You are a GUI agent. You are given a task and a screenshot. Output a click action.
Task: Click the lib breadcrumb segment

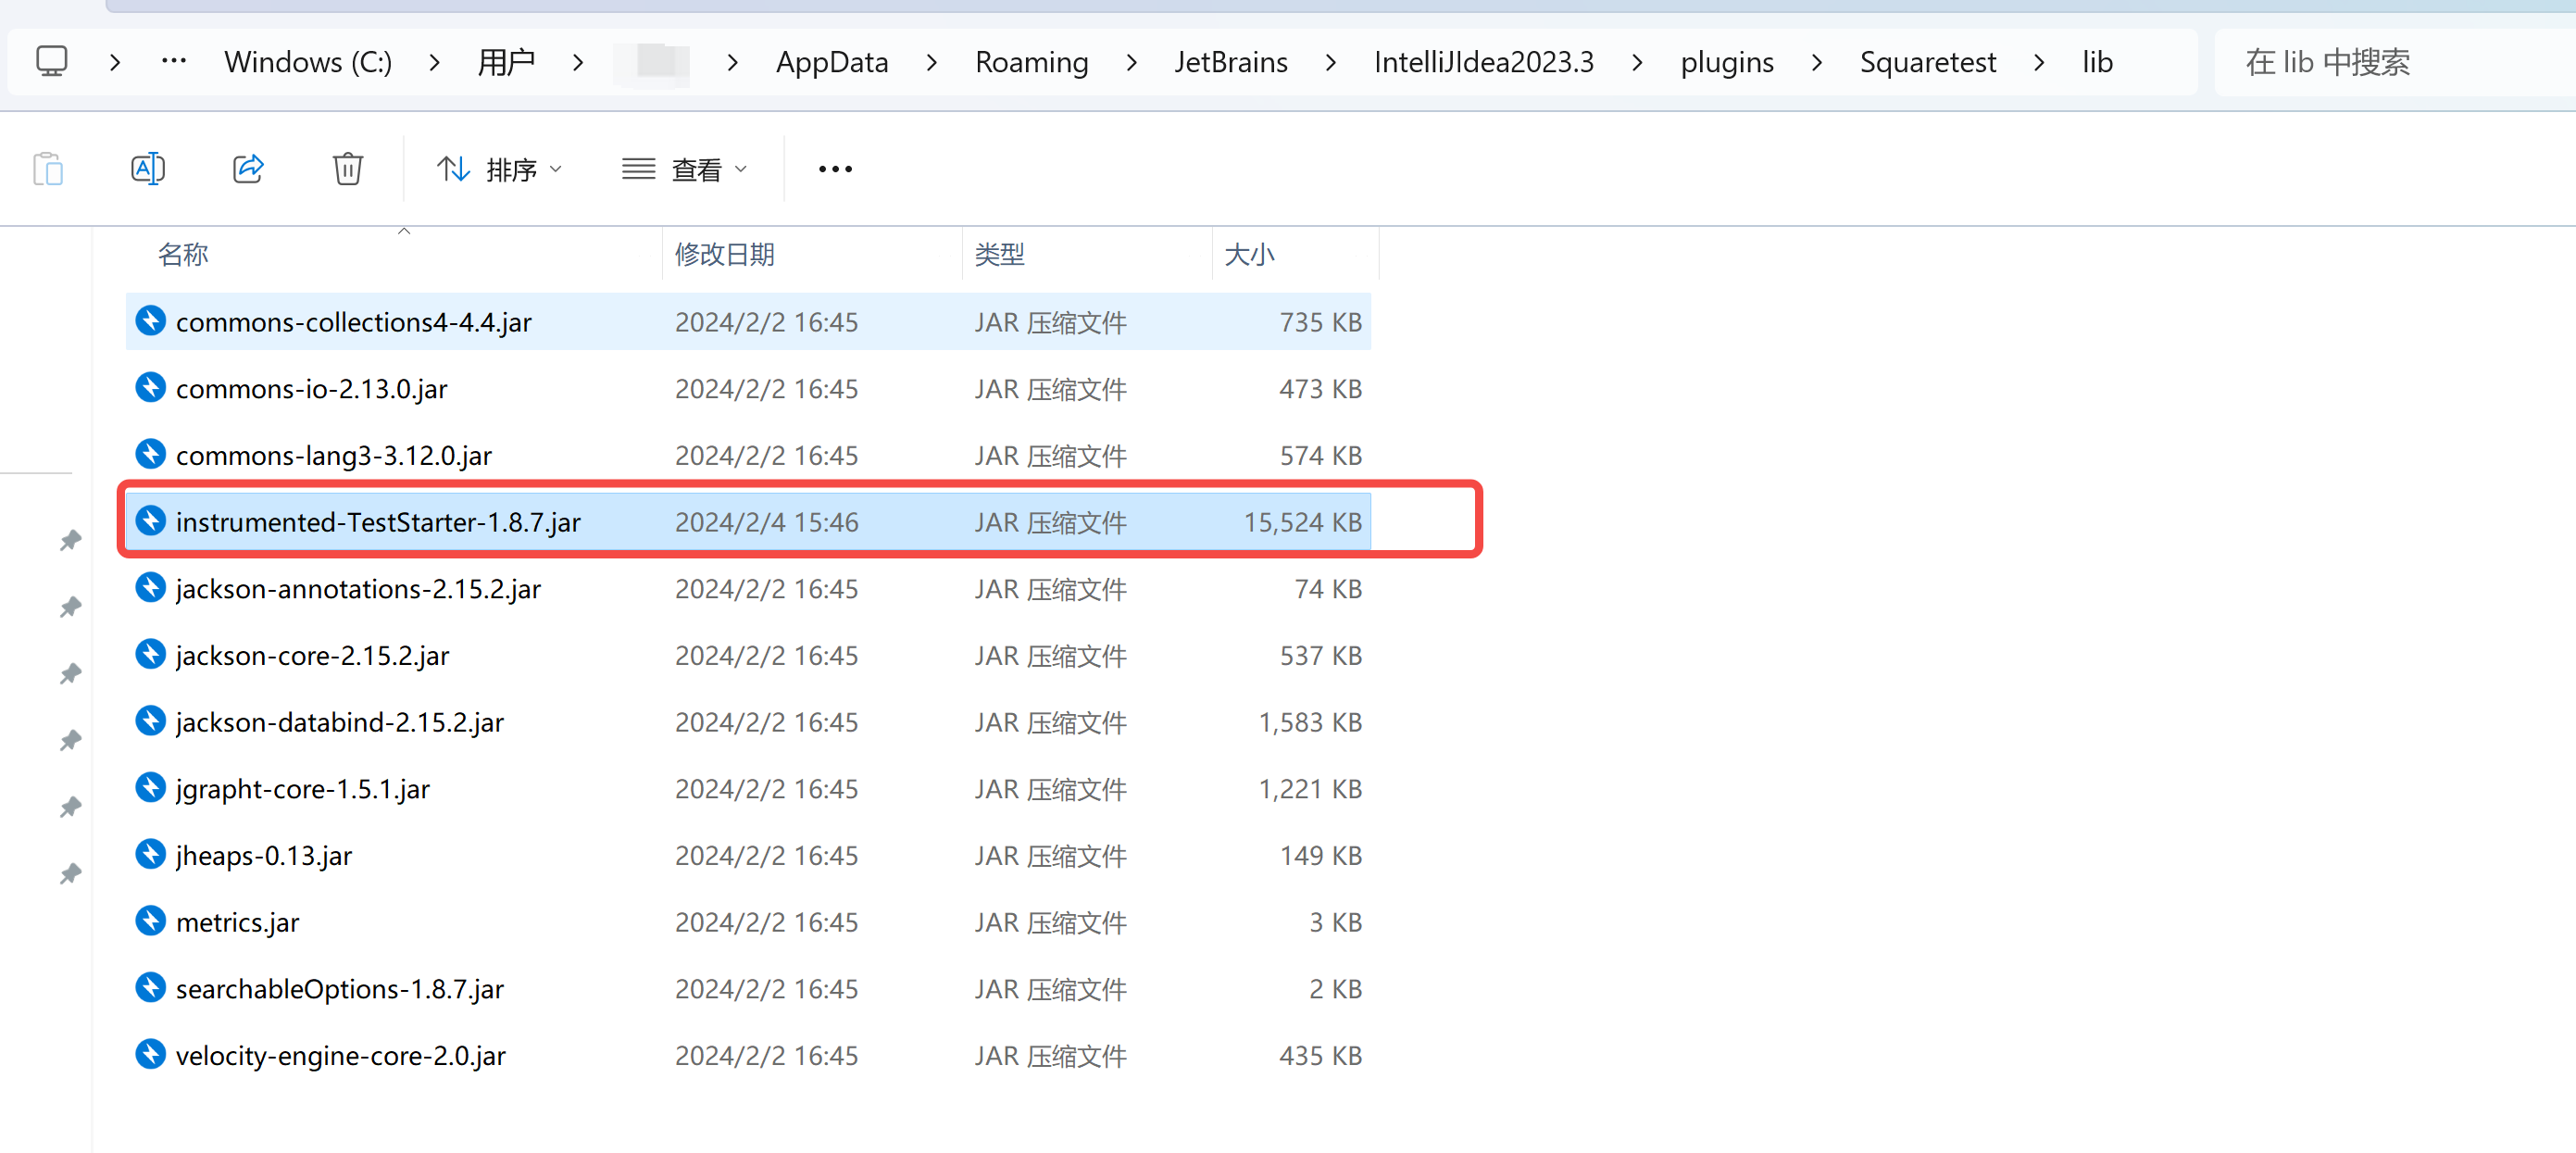pyautogui.click(x=2097, y=62)
